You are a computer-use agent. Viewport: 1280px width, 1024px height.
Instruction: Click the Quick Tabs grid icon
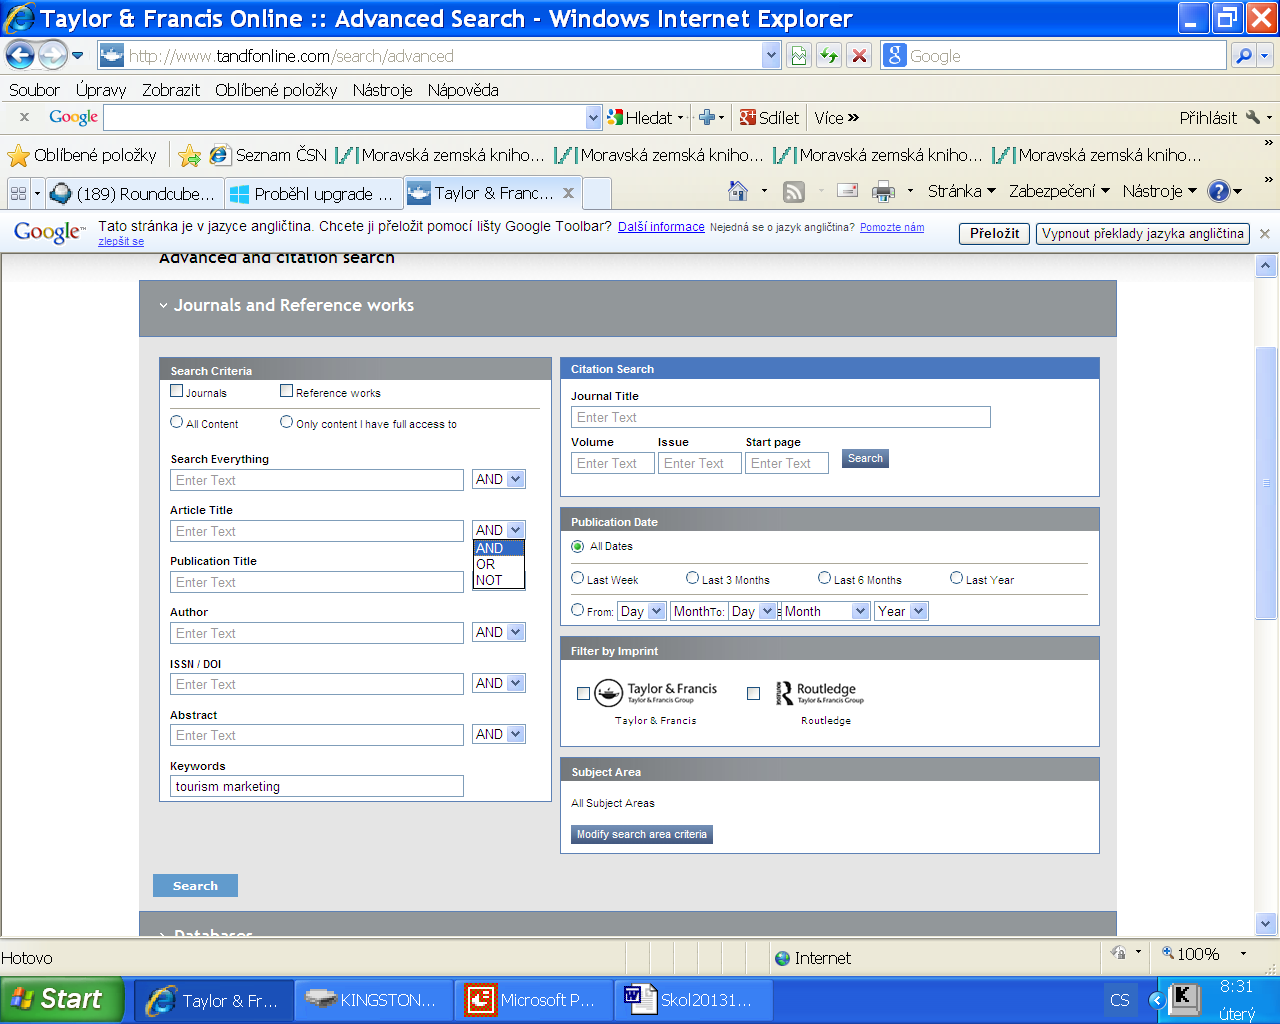coord(18,193)
